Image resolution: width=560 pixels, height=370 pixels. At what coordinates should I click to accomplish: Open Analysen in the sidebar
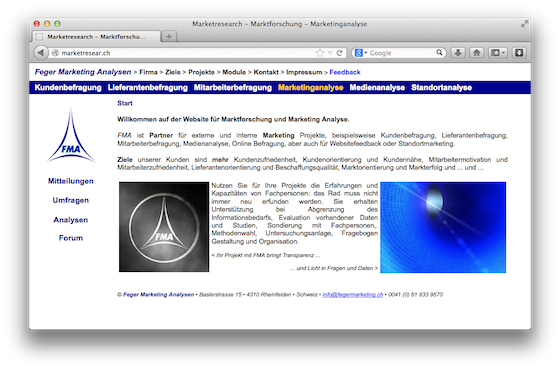click(71, 220)
